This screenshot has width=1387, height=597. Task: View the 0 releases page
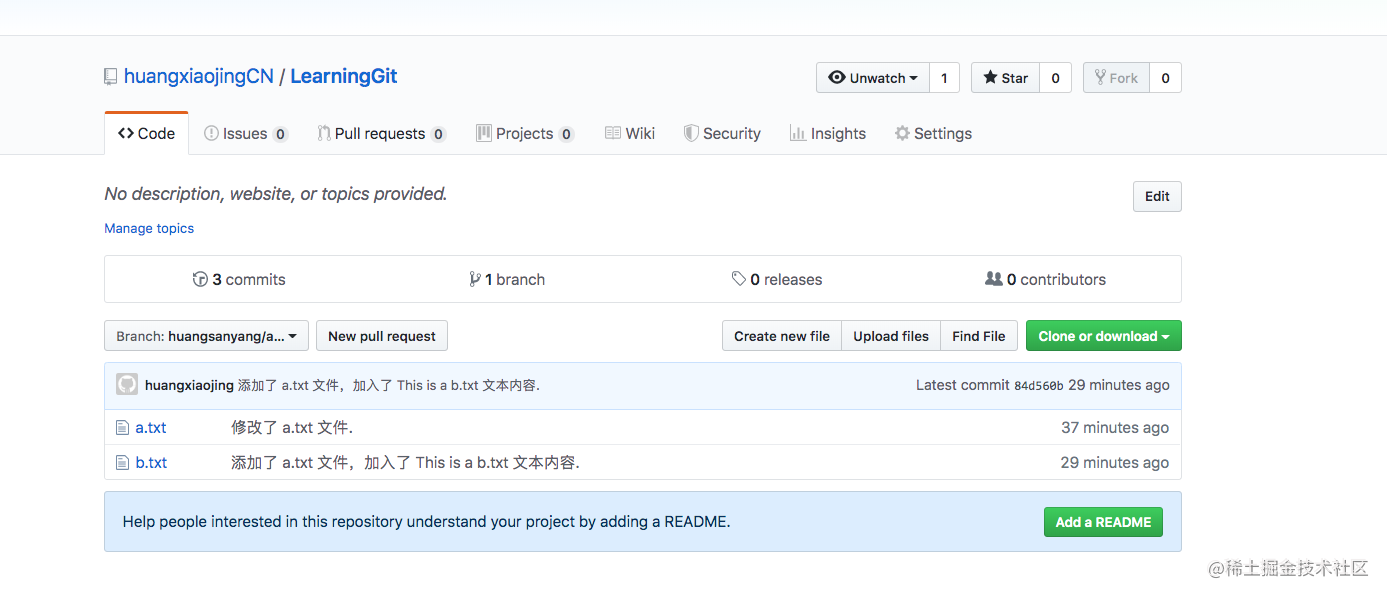coord(777,279)
